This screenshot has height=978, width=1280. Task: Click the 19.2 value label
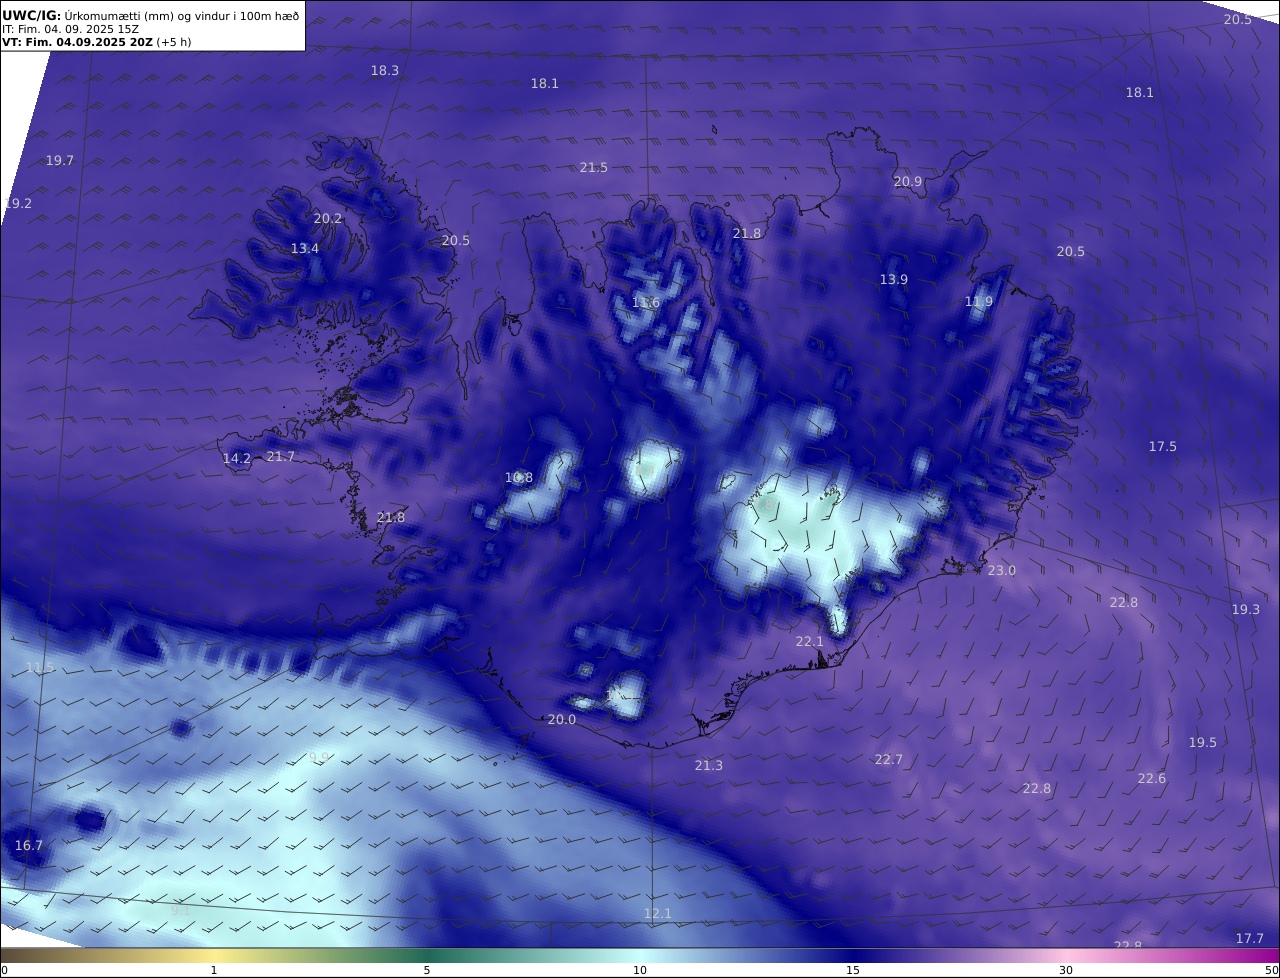click(x=18, y=204)
